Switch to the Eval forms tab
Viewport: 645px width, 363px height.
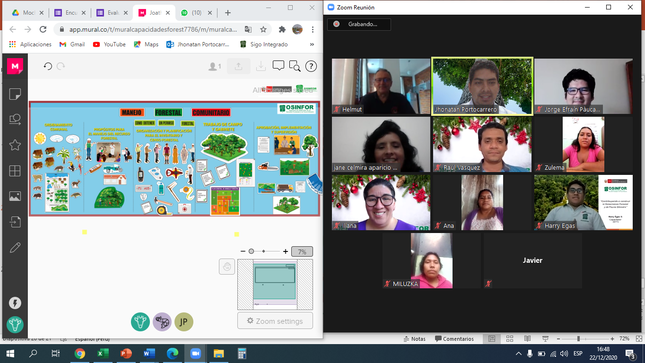point(112,13)
